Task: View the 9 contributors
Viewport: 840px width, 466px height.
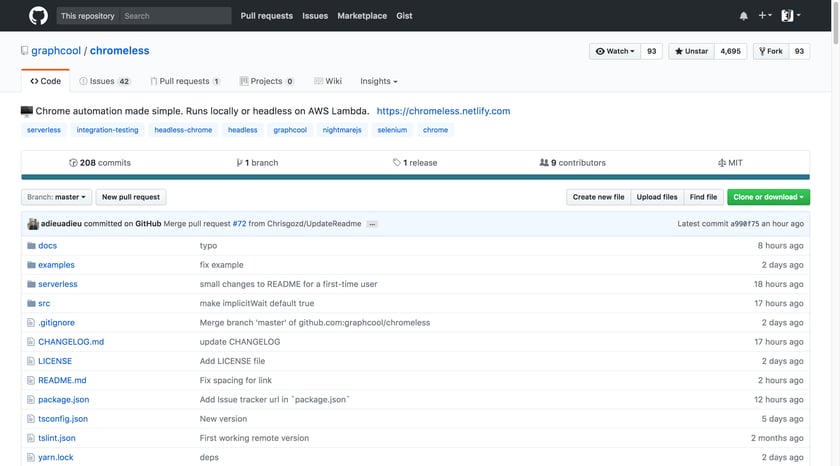Action: pos(573,163)
